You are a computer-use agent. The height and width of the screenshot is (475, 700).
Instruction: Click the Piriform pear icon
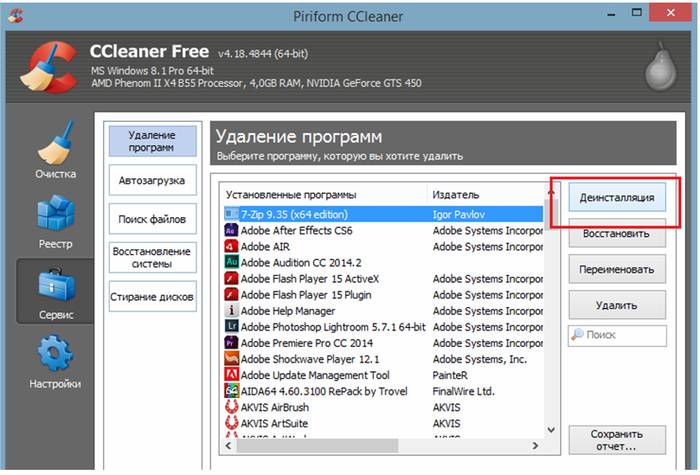tap(660, 67)
